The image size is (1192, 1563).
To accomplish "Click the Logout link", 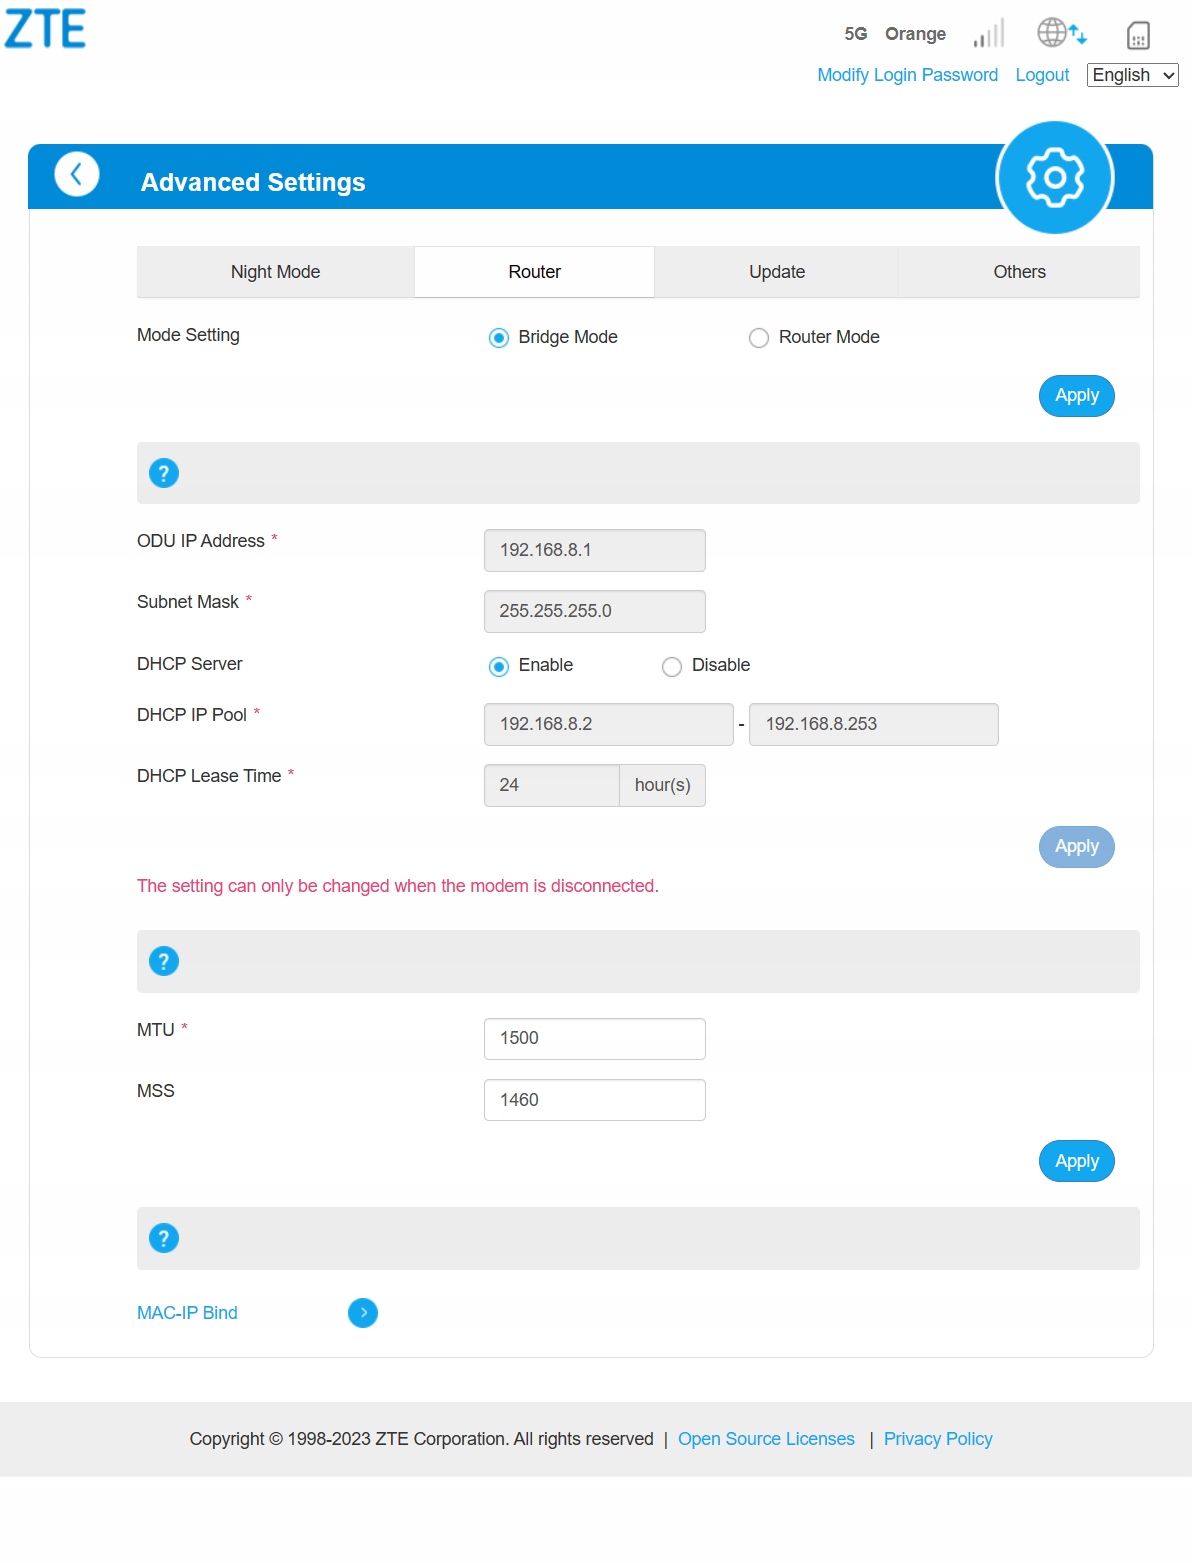I will pos(1042,75).
